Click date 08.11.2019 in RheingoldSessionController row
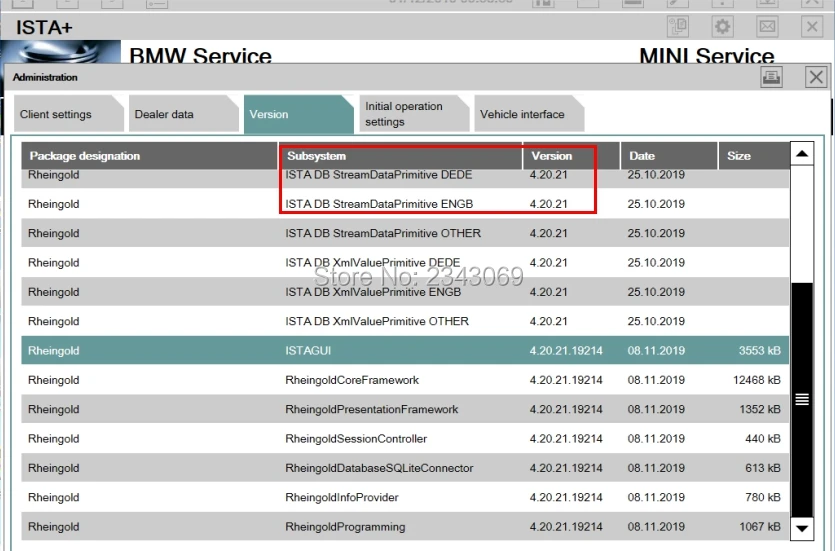The image size is (835, 551). click(x=656, y=439)
